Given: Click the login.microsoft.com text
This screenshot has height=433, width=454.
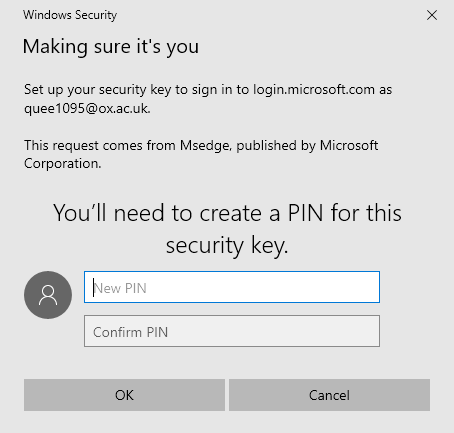Looking at the screenshot, I should pyautogui.click(x=314, y=90).
